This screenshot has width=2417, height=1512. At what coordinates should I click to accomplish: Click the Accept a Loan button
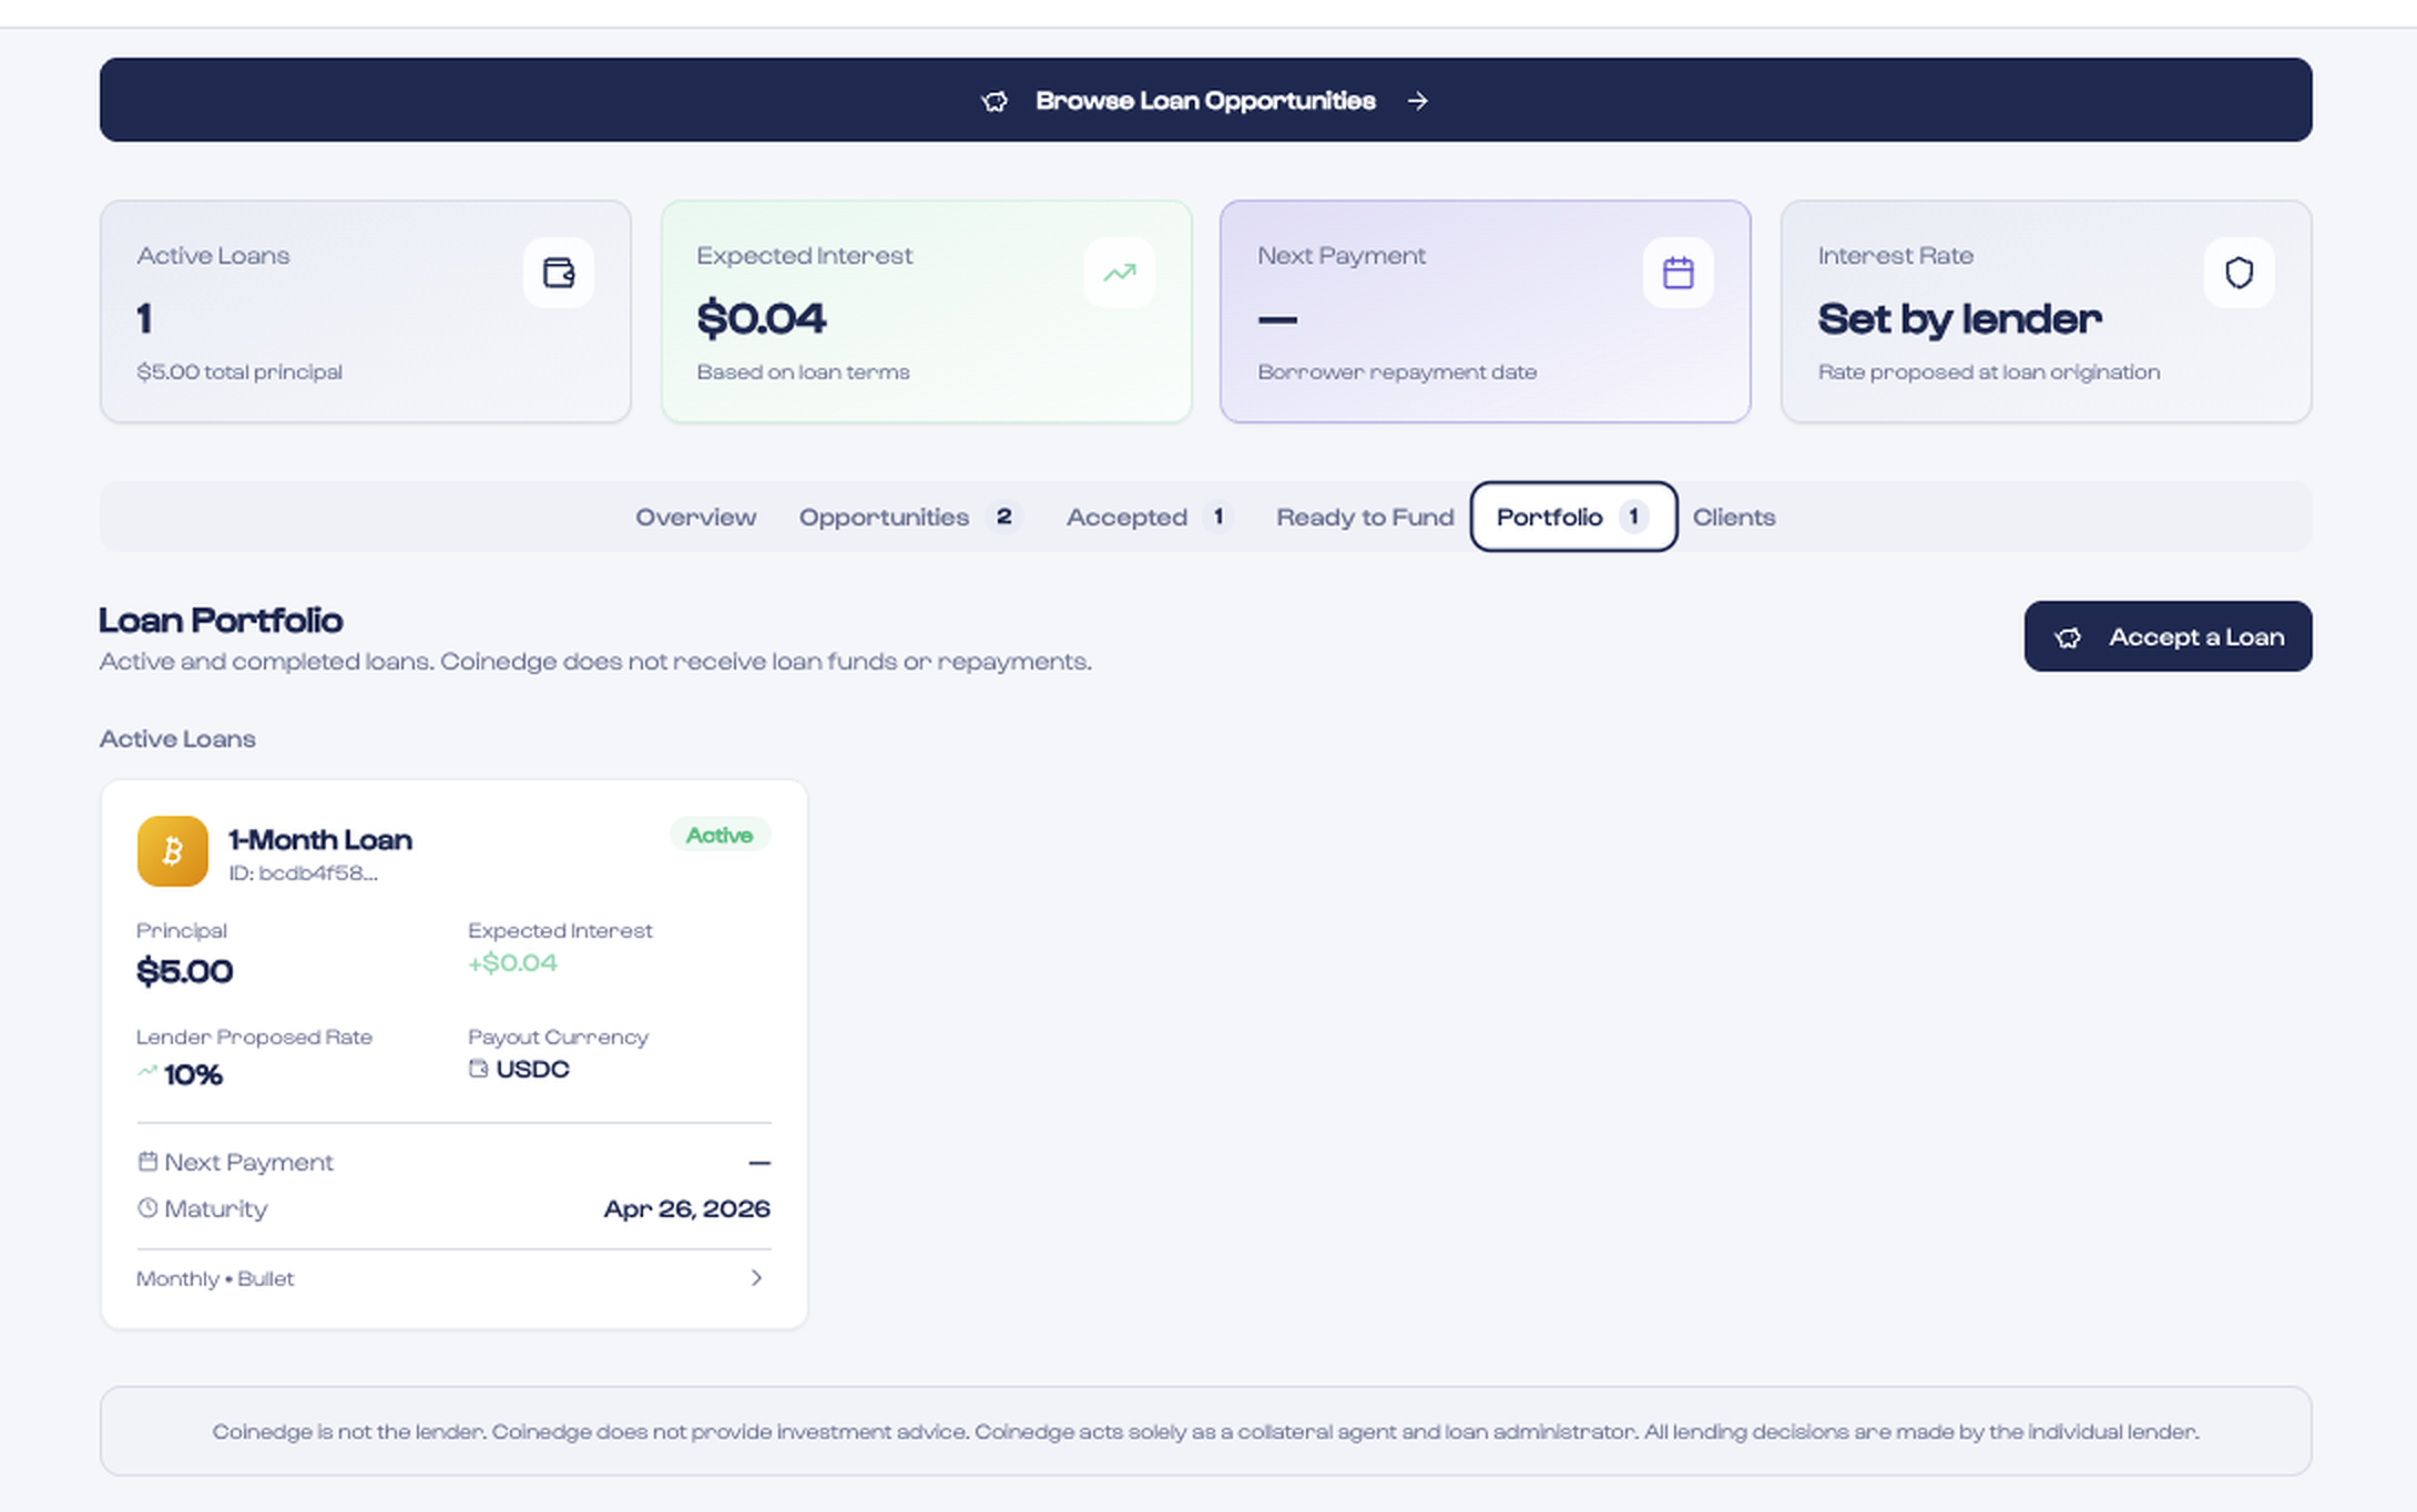point(2168,636)
